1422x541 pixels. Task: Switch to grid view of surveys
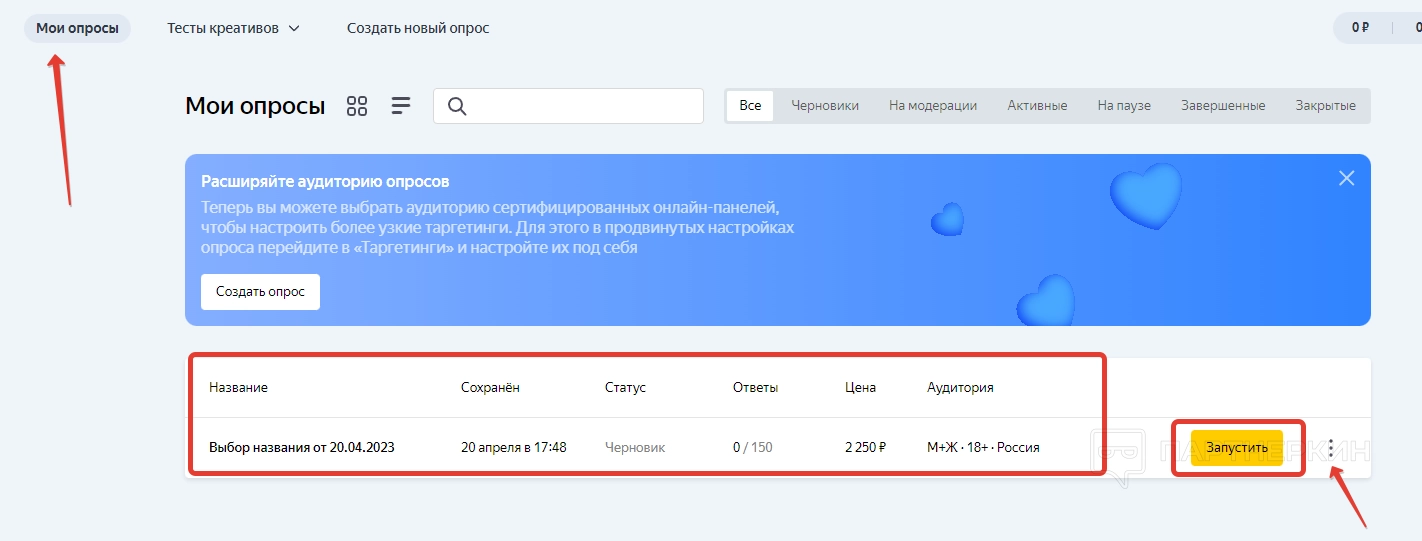357,106
